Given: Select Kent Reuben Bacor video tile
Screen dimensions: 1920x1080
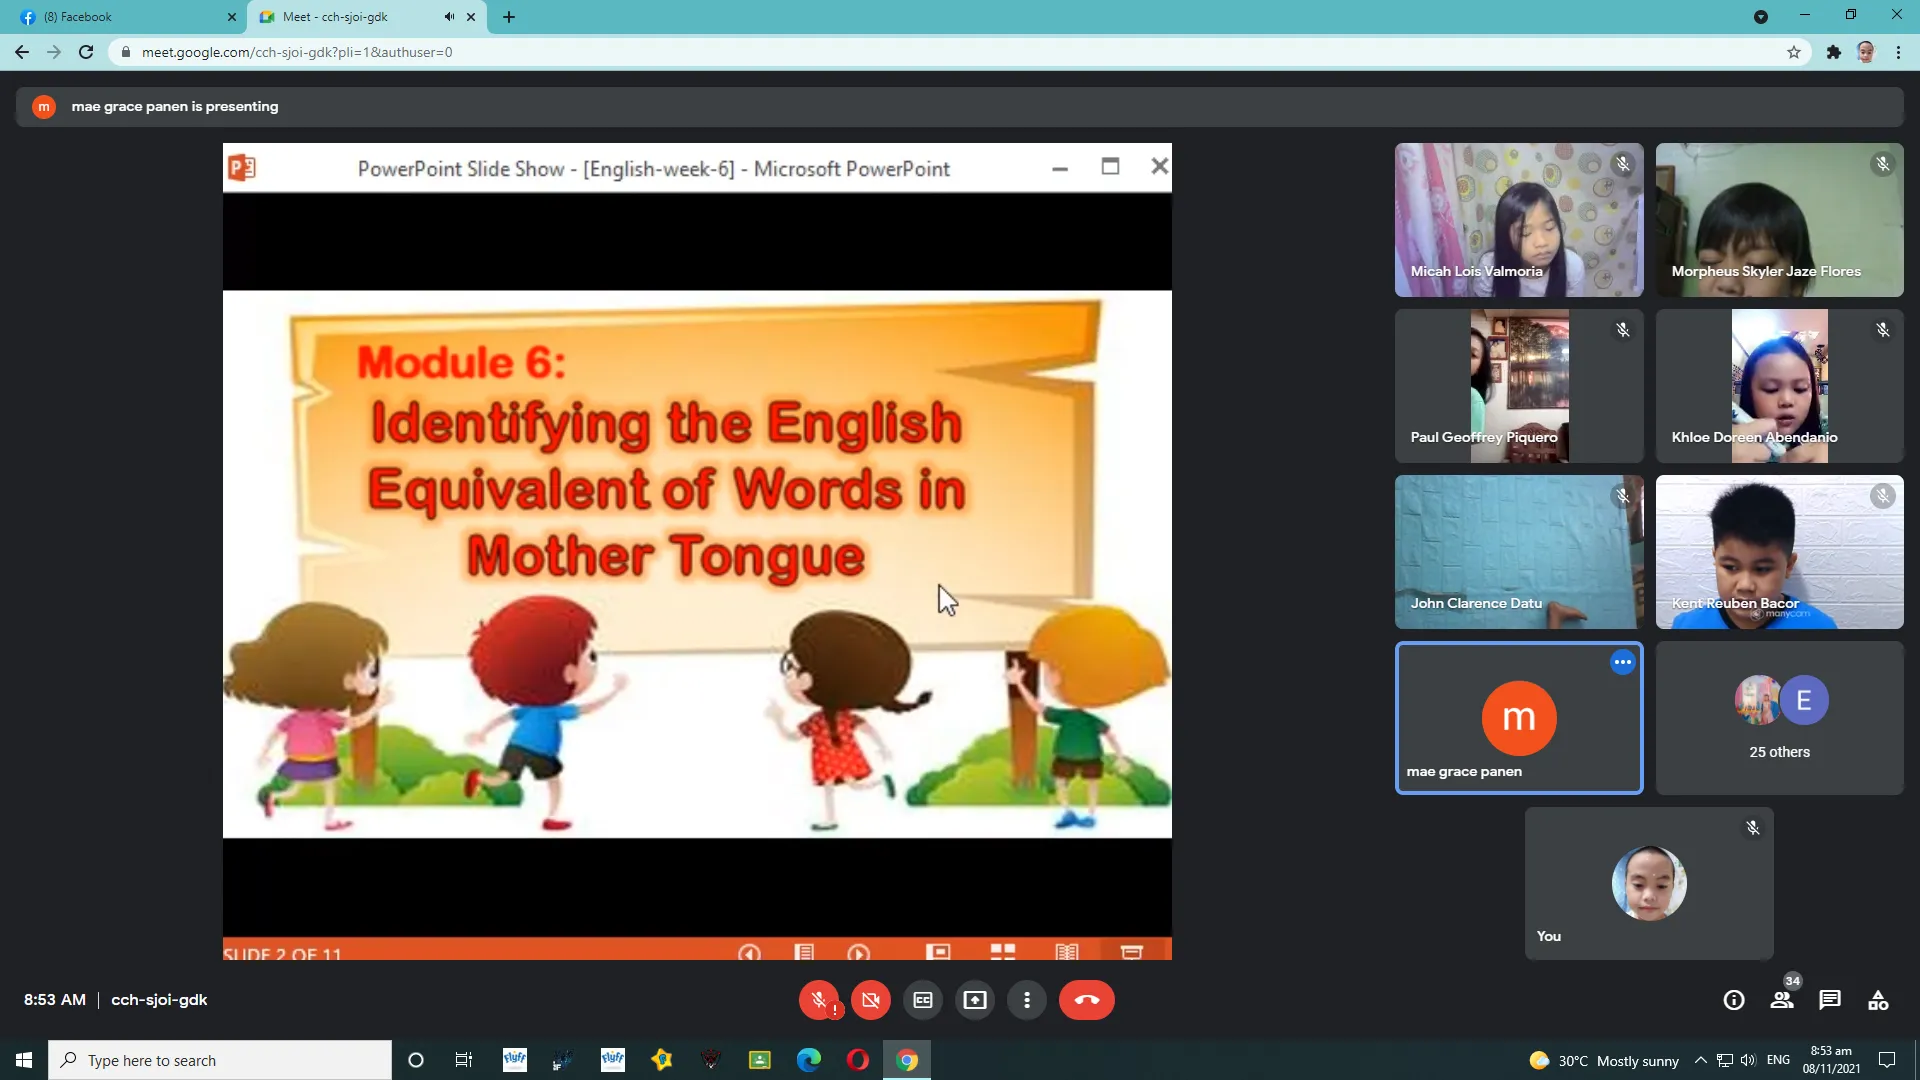Looking at the screenshot, I should point(1779,552).
